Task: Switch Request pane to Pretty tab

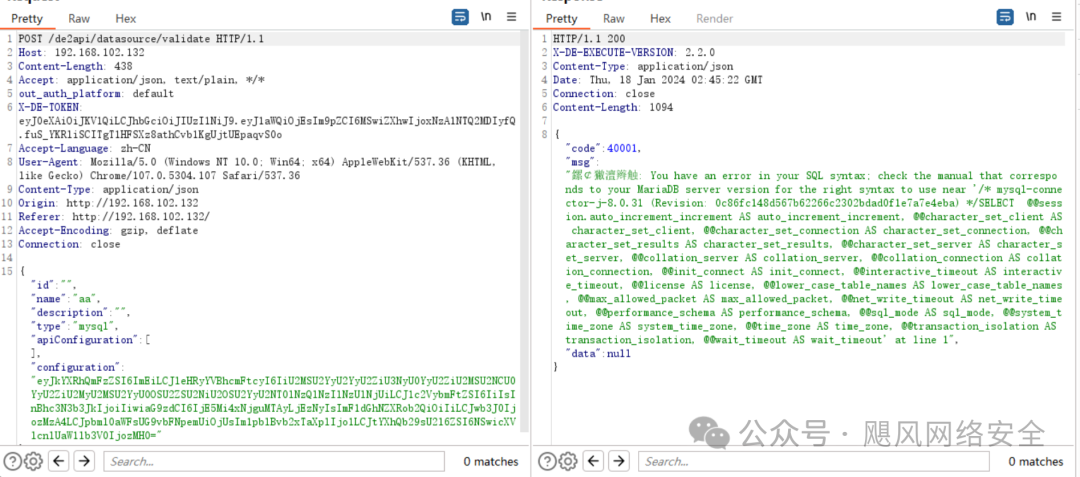Action: (x=27, y=19)
